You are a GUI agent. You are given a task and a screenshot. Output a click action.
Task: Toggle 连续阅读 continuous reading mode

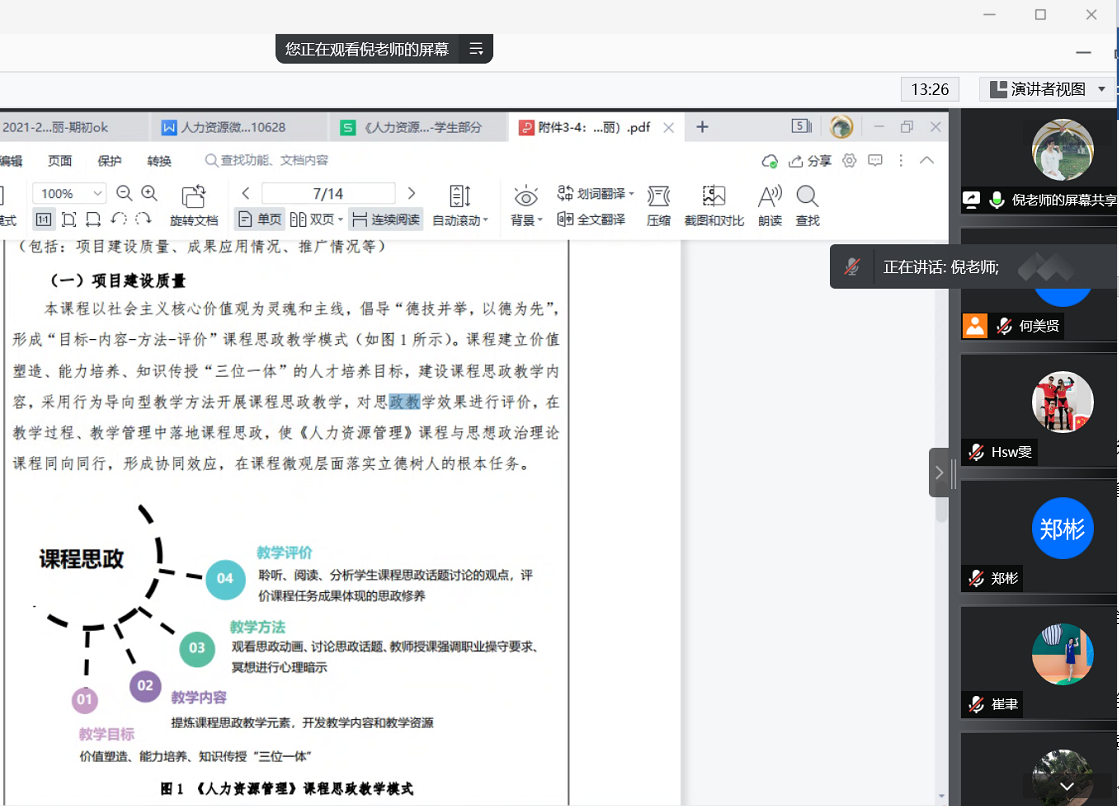click(385, 219)
